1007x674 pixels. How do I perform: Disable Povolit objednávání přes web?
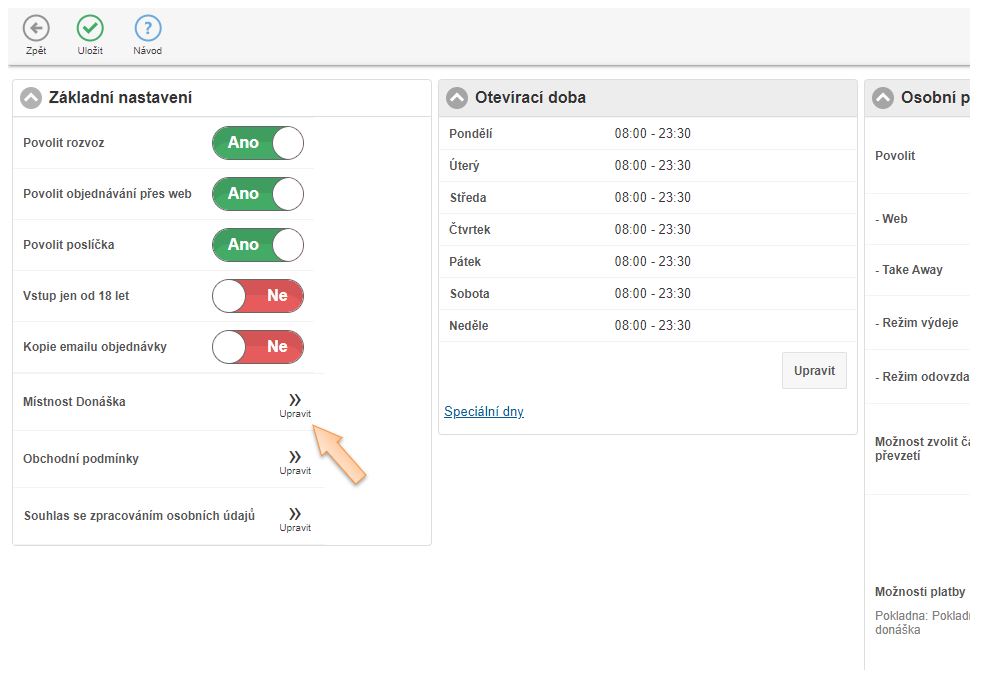(258, 194)
